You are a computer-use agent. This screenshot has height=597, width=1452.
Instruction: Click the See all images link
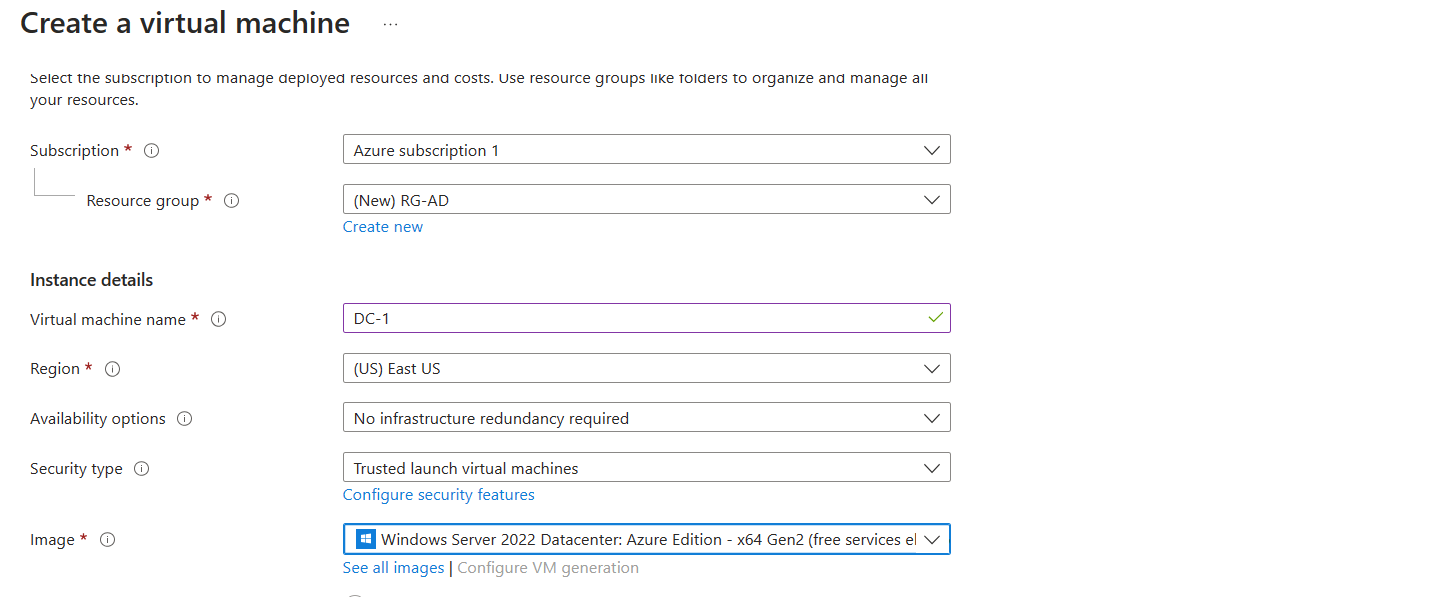click(393, 568)
